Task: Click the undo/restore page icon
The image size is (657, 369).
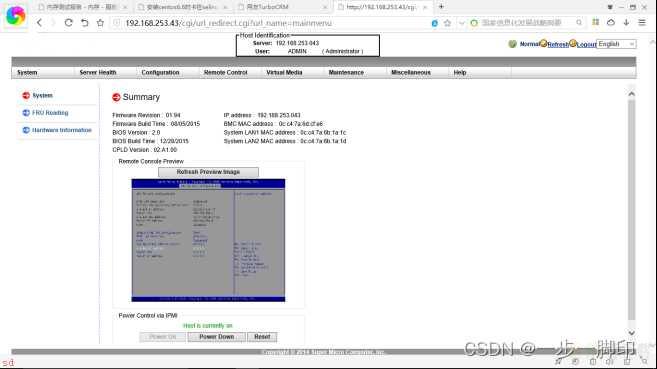Action: tap(85, 23)
